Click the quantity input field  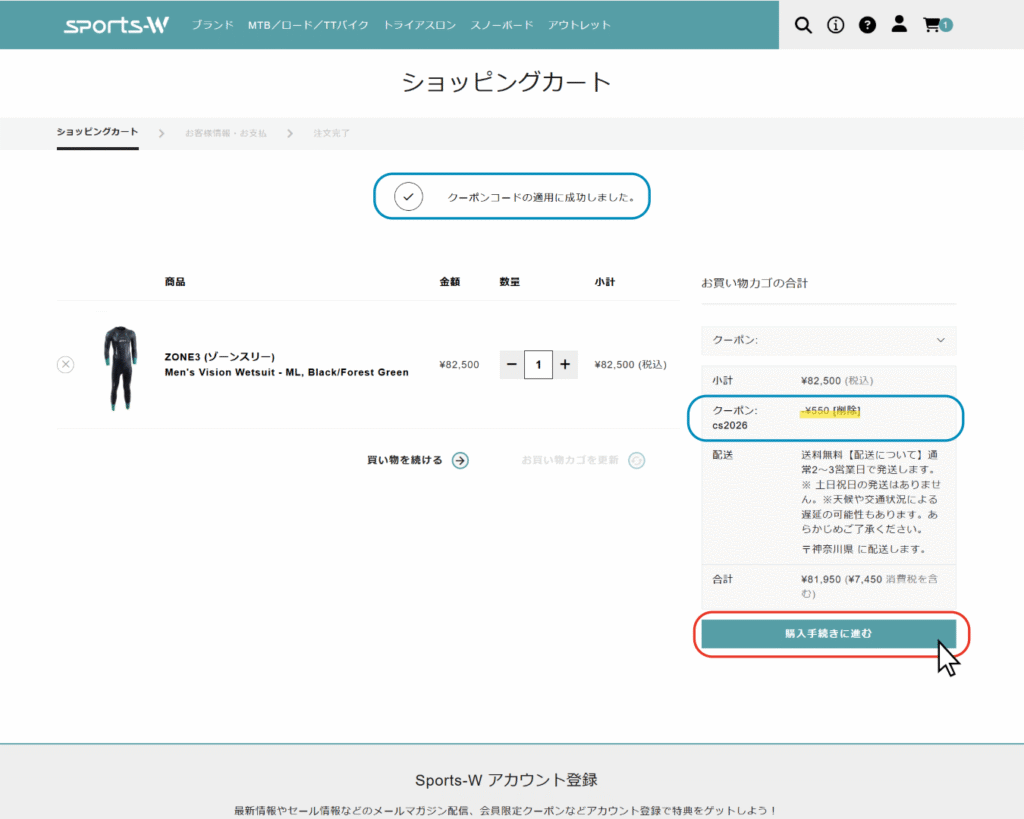[538, 365]
